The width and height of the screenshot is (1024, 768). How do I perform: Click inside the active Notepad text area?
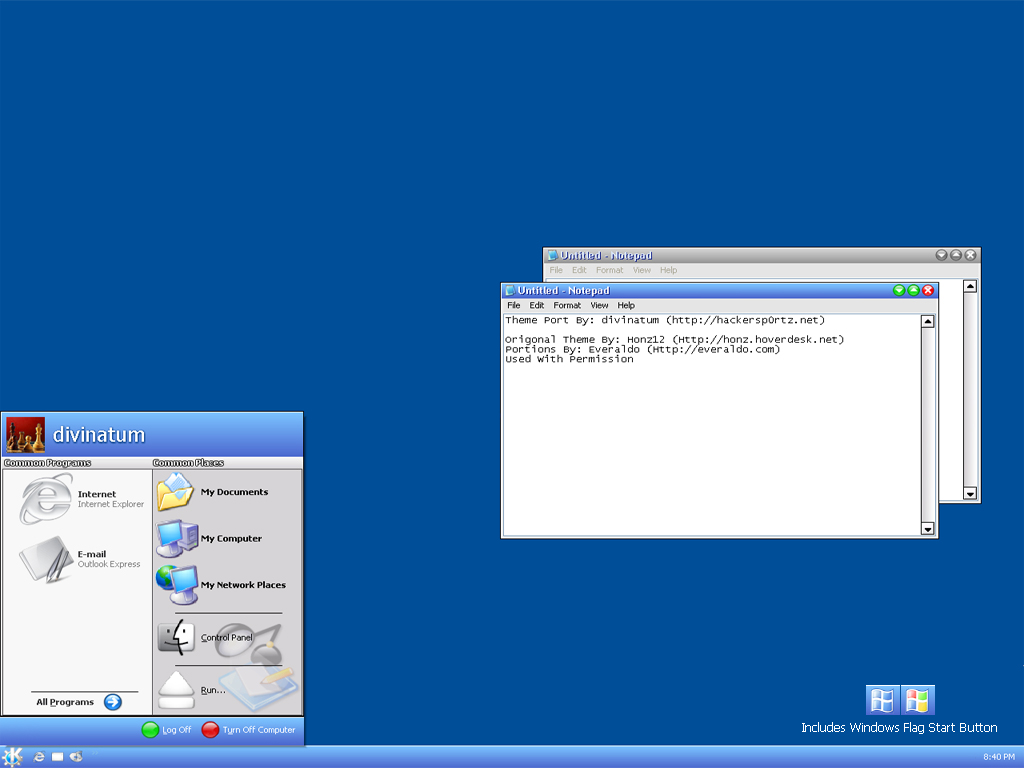coord(710,440)
